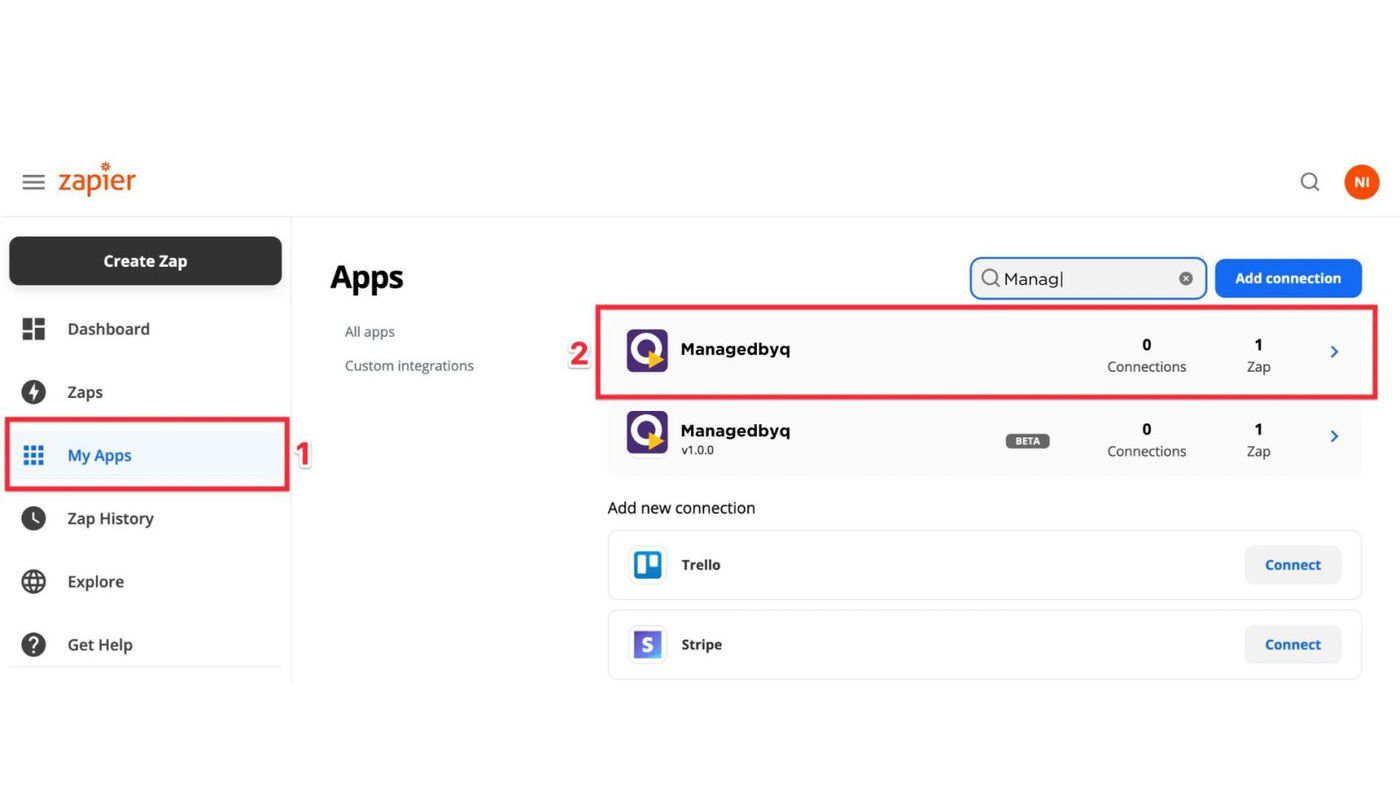Click the search magnifier icon in header
This screenshot has width=1400, height=787.
[1309, 182]
